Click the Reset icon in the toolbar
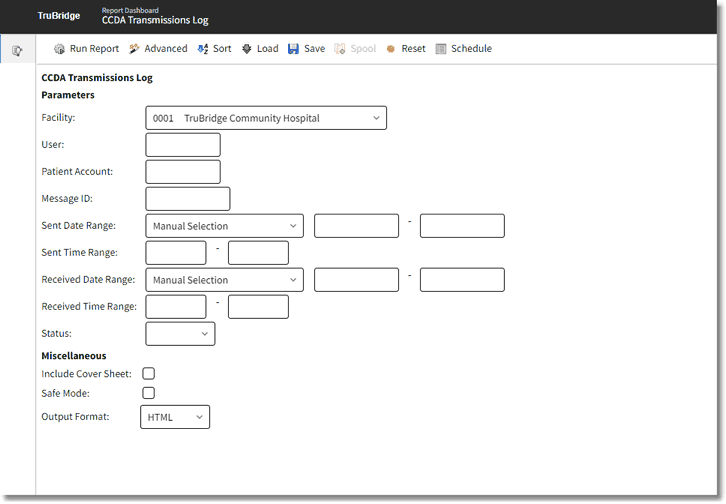This screenshot has width=726, height=504. [x=391, y=48]
